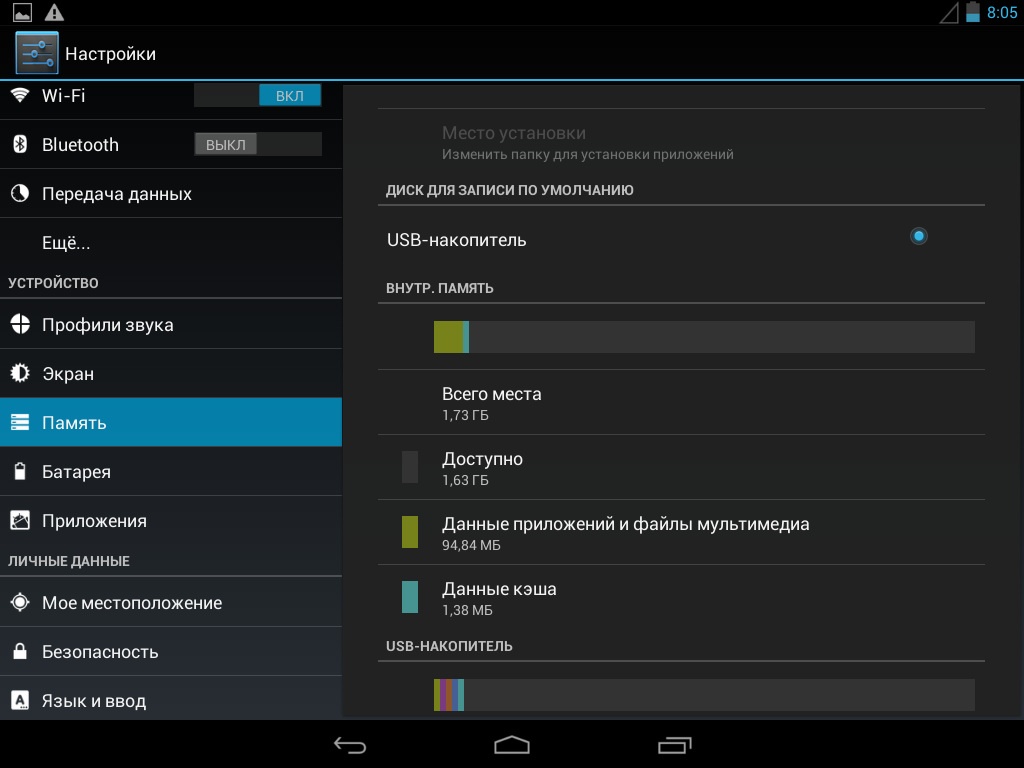The image size is (1024, 768).
Task: Tap the Settings app icon in header
Action: pyautogui.click(x=36, y=53)
